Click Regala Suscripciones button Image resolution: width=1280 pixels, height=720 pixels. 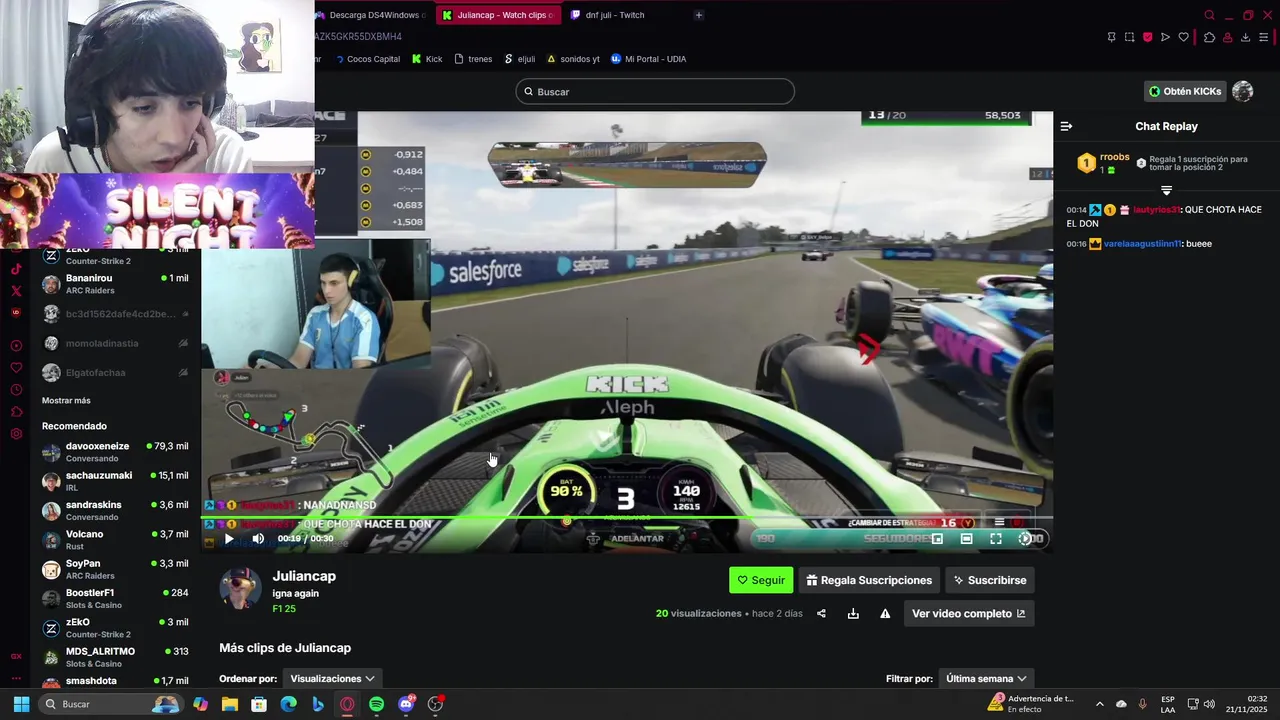869,580
